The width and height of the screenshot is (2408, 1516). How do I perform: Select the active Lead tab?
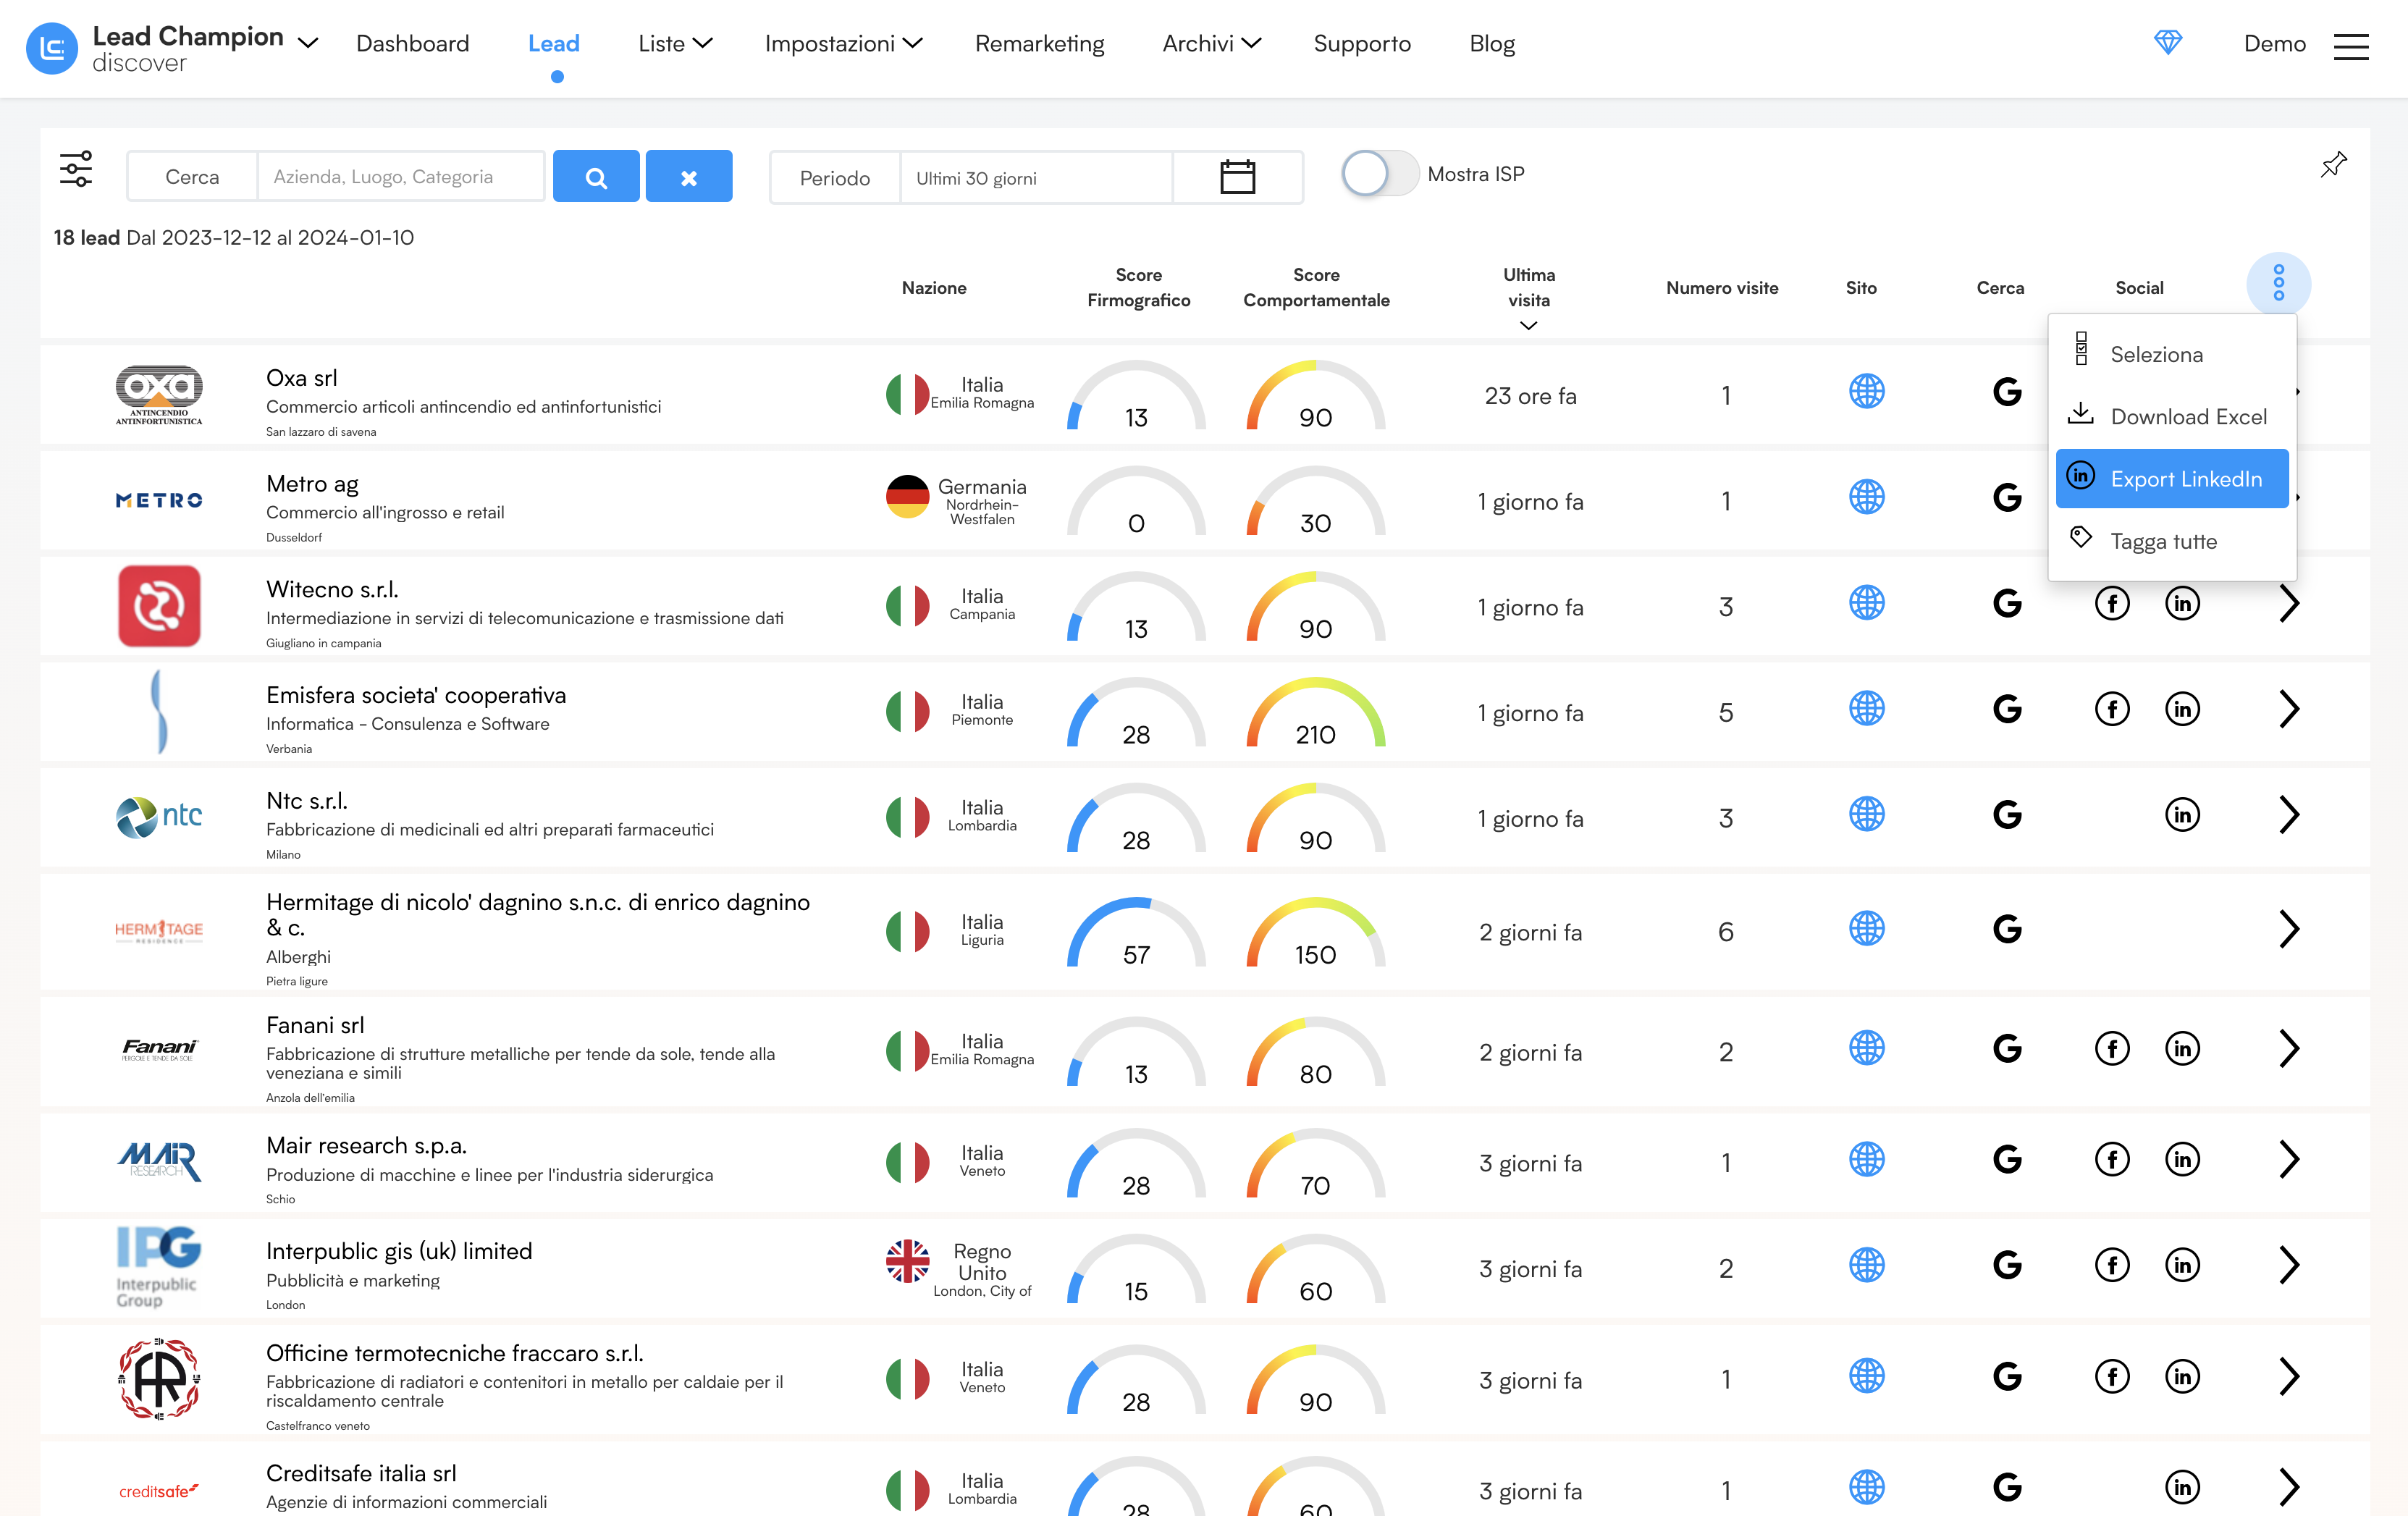click(553, 43)
